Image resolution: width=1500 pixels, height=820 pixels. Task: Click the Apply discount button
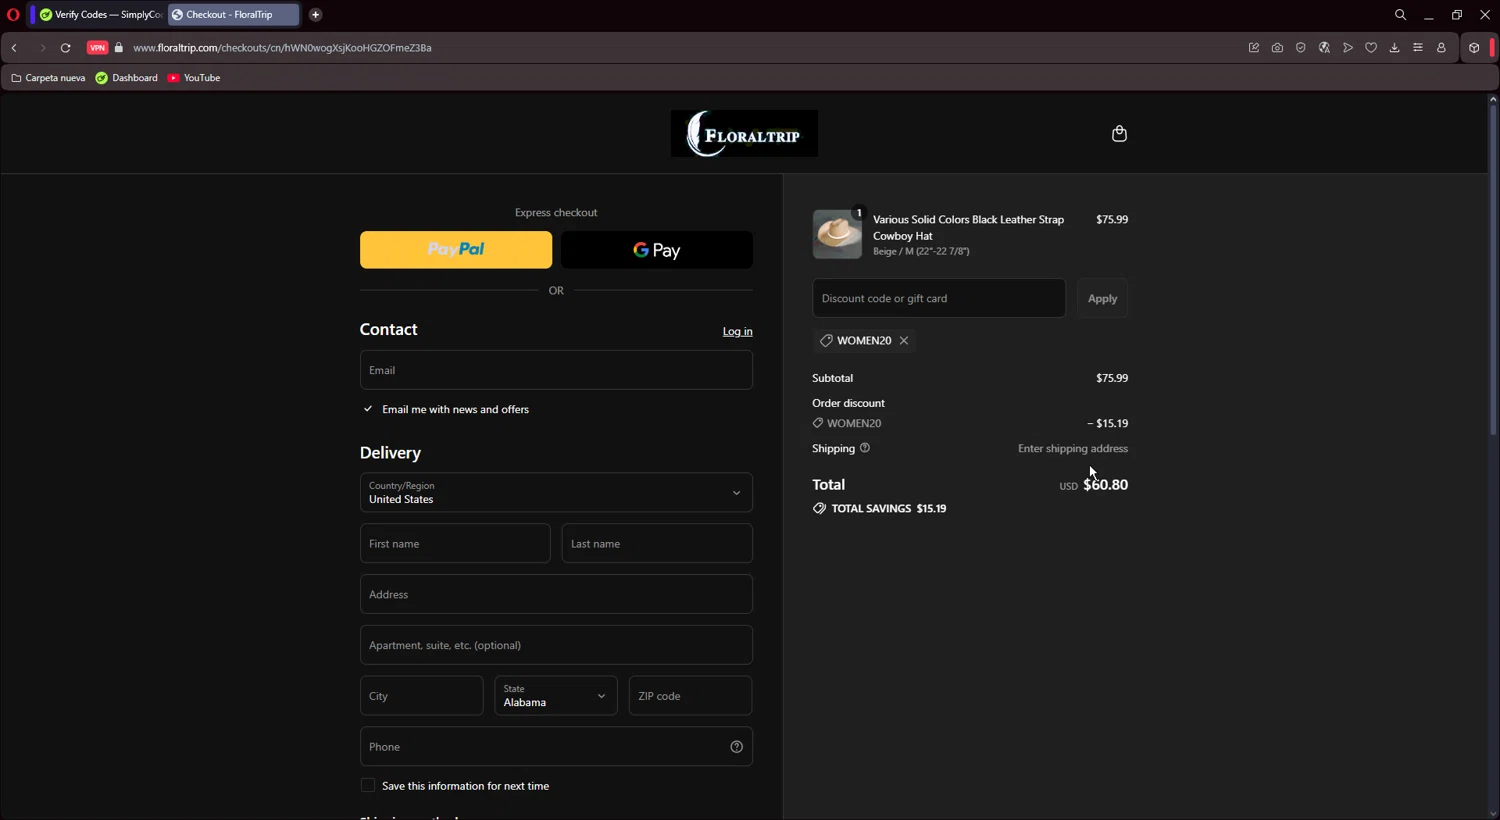click(x=1102, y=298)
